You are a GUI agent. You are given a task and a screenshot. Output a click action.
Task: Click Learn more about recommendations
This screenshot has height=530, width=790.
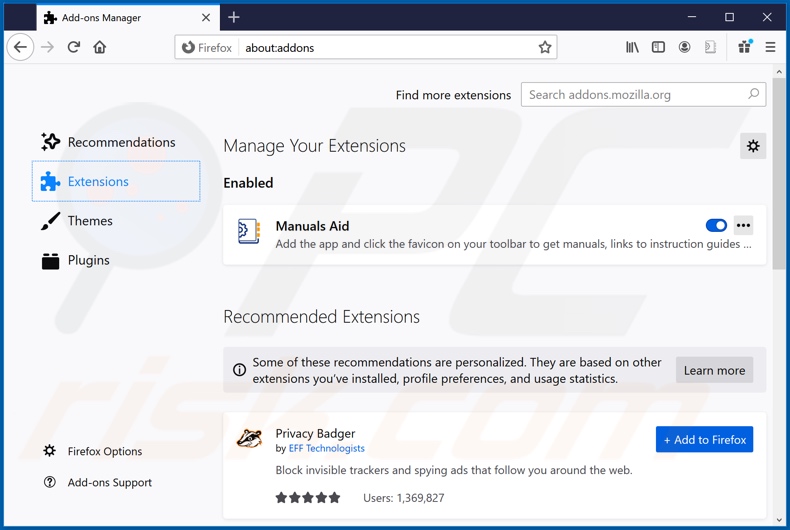(x=714, y=370)
